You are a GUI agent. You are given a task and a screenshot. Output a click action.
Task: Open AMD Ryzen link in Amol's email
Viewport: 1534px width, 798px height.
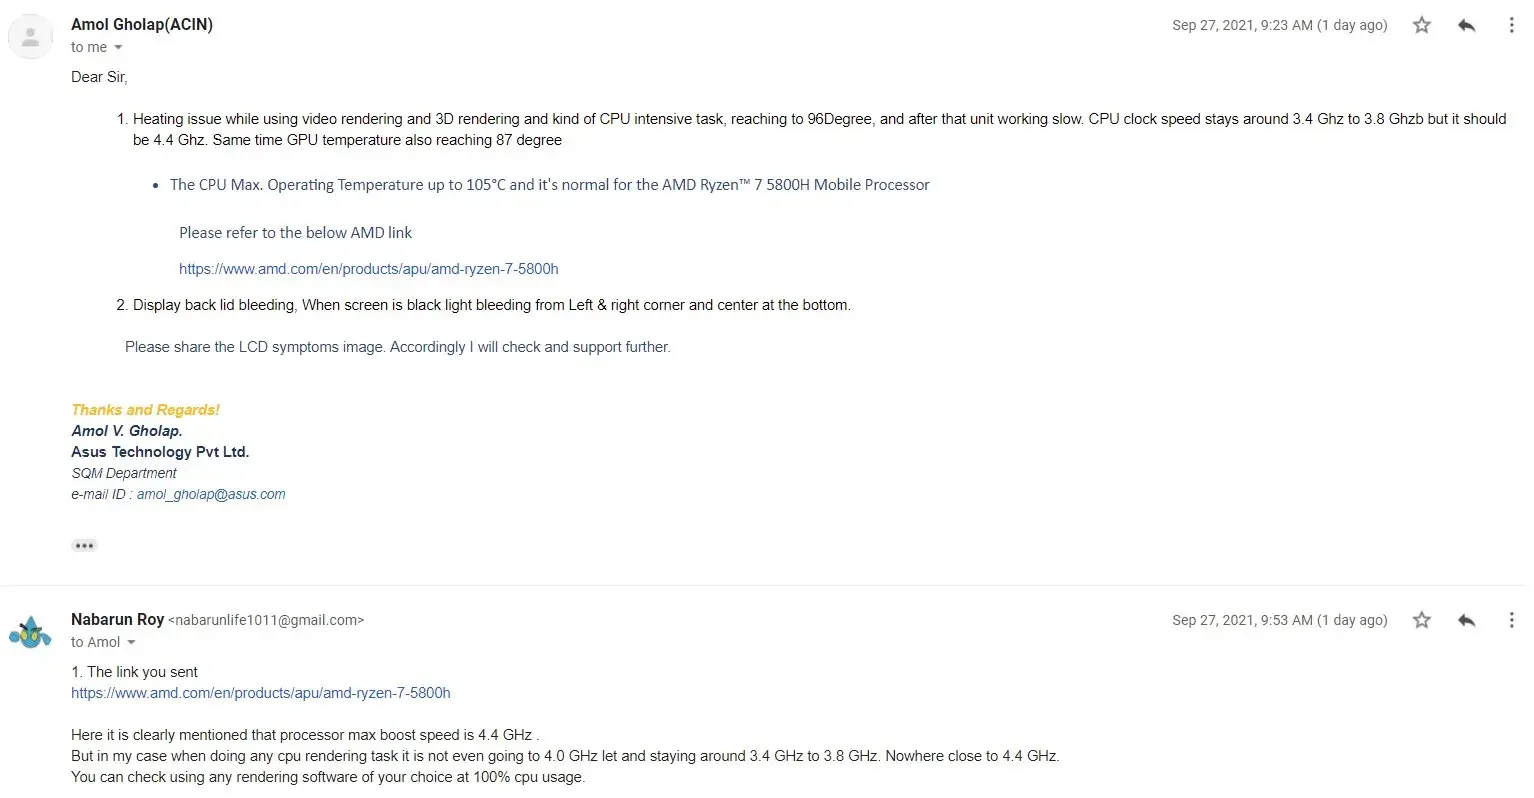[x=368, y=269]
